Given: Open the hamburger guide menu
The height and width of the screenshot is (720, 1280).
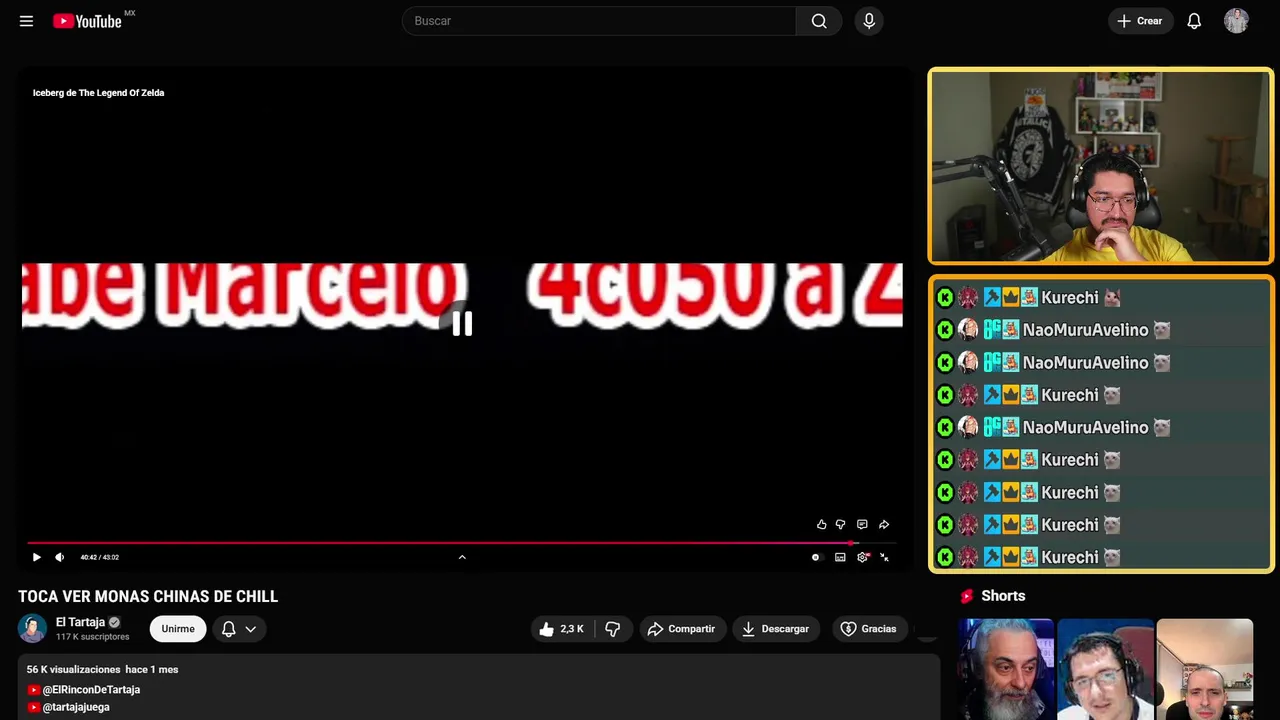Looking at the screenshot, I should pos(26,21).
